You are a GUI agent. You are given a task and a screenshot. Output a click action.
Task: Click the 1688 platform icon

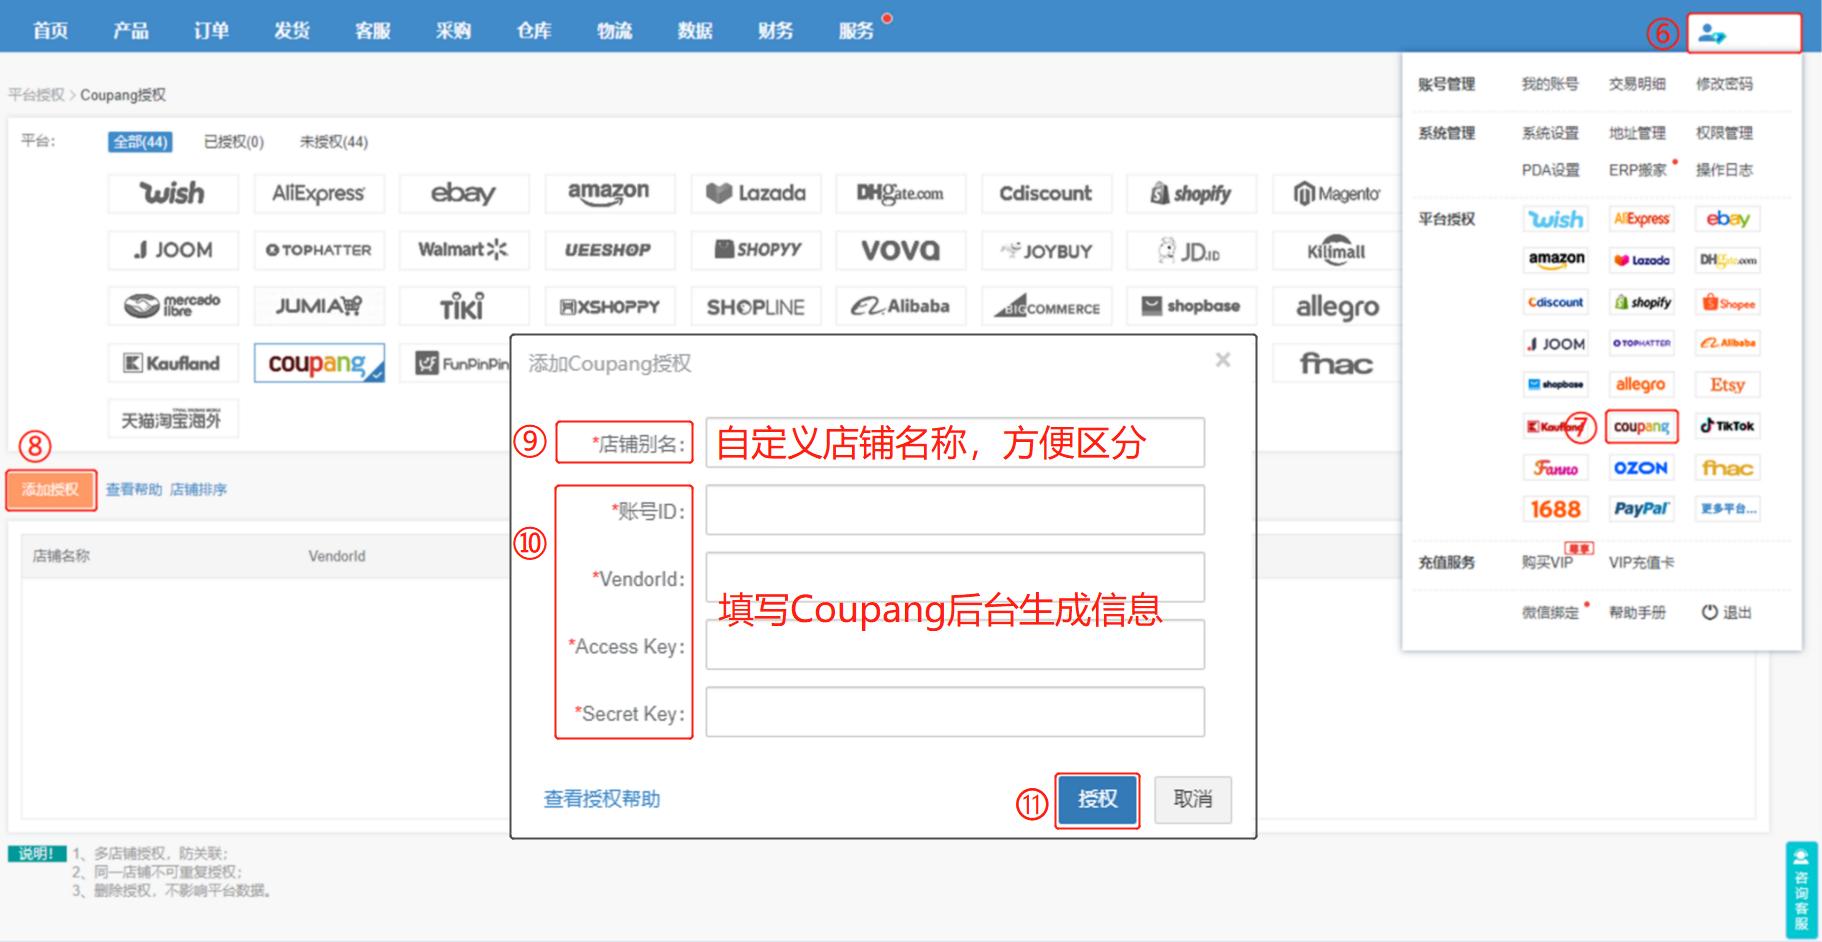click(1556, 509)
